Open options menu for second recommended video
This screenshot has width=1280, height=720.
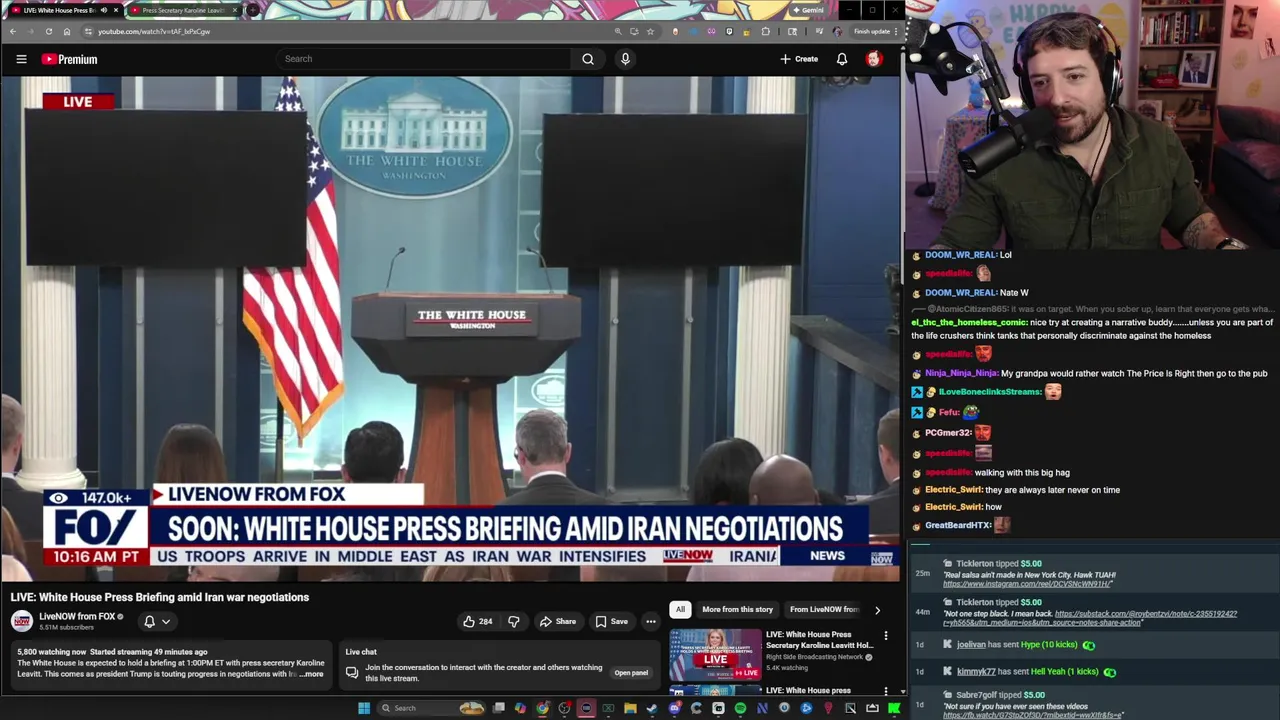coord(885,691)
